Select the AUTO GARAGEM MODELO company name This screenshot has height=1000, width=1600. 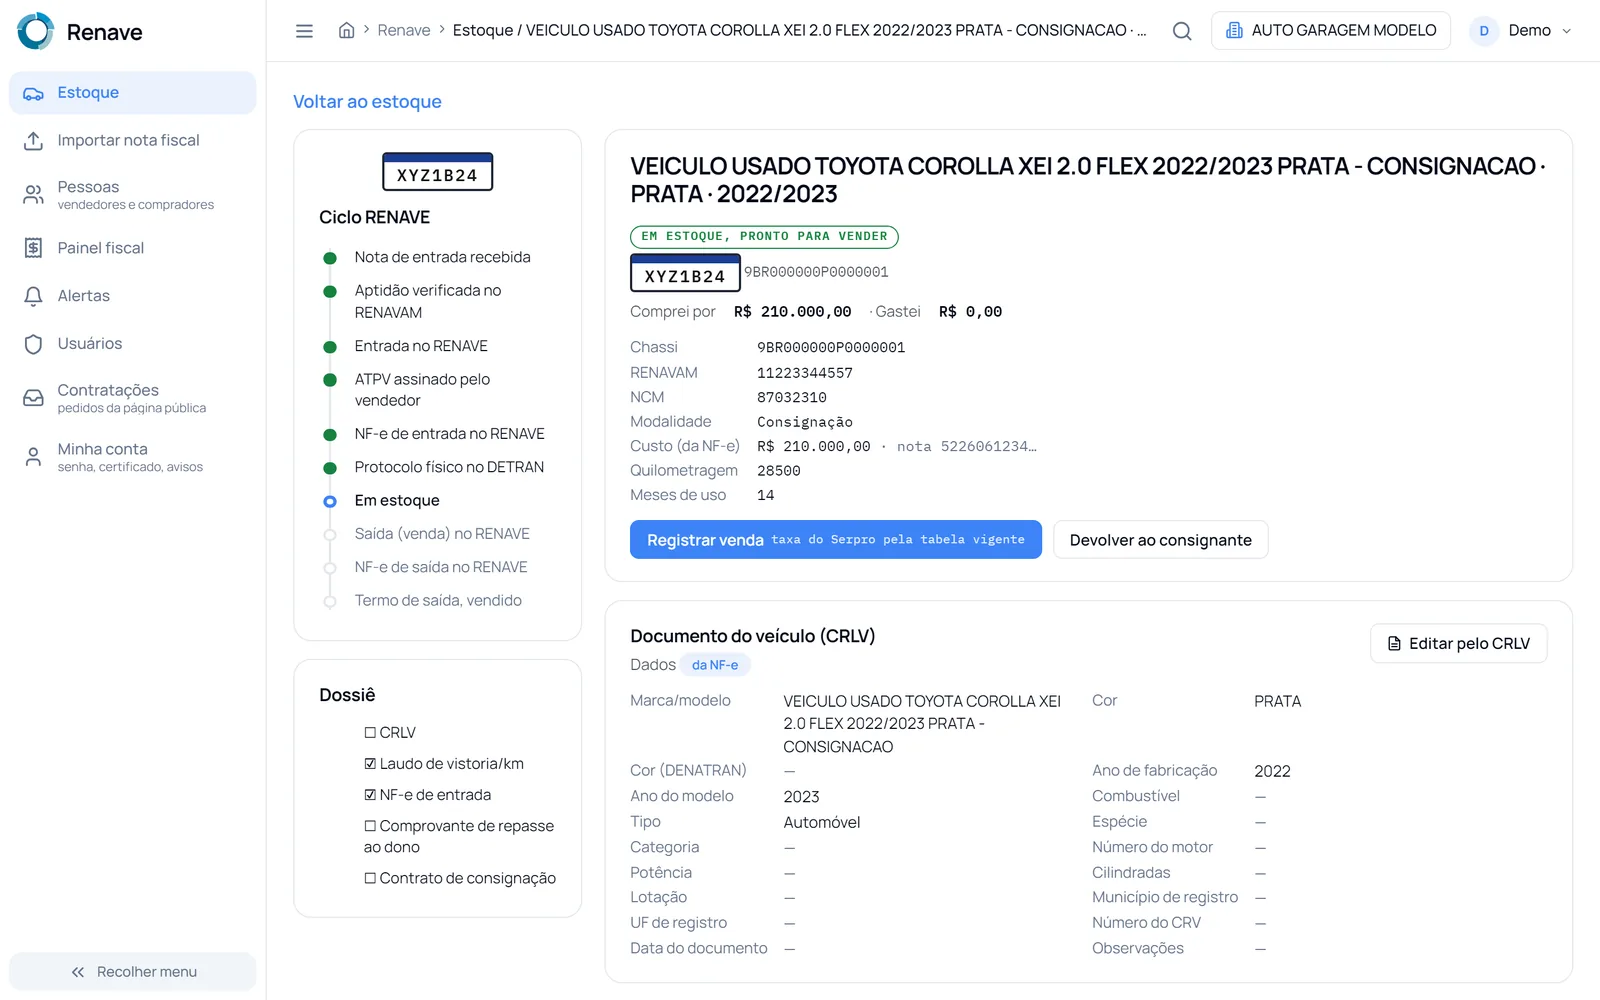pos(1344,31)
